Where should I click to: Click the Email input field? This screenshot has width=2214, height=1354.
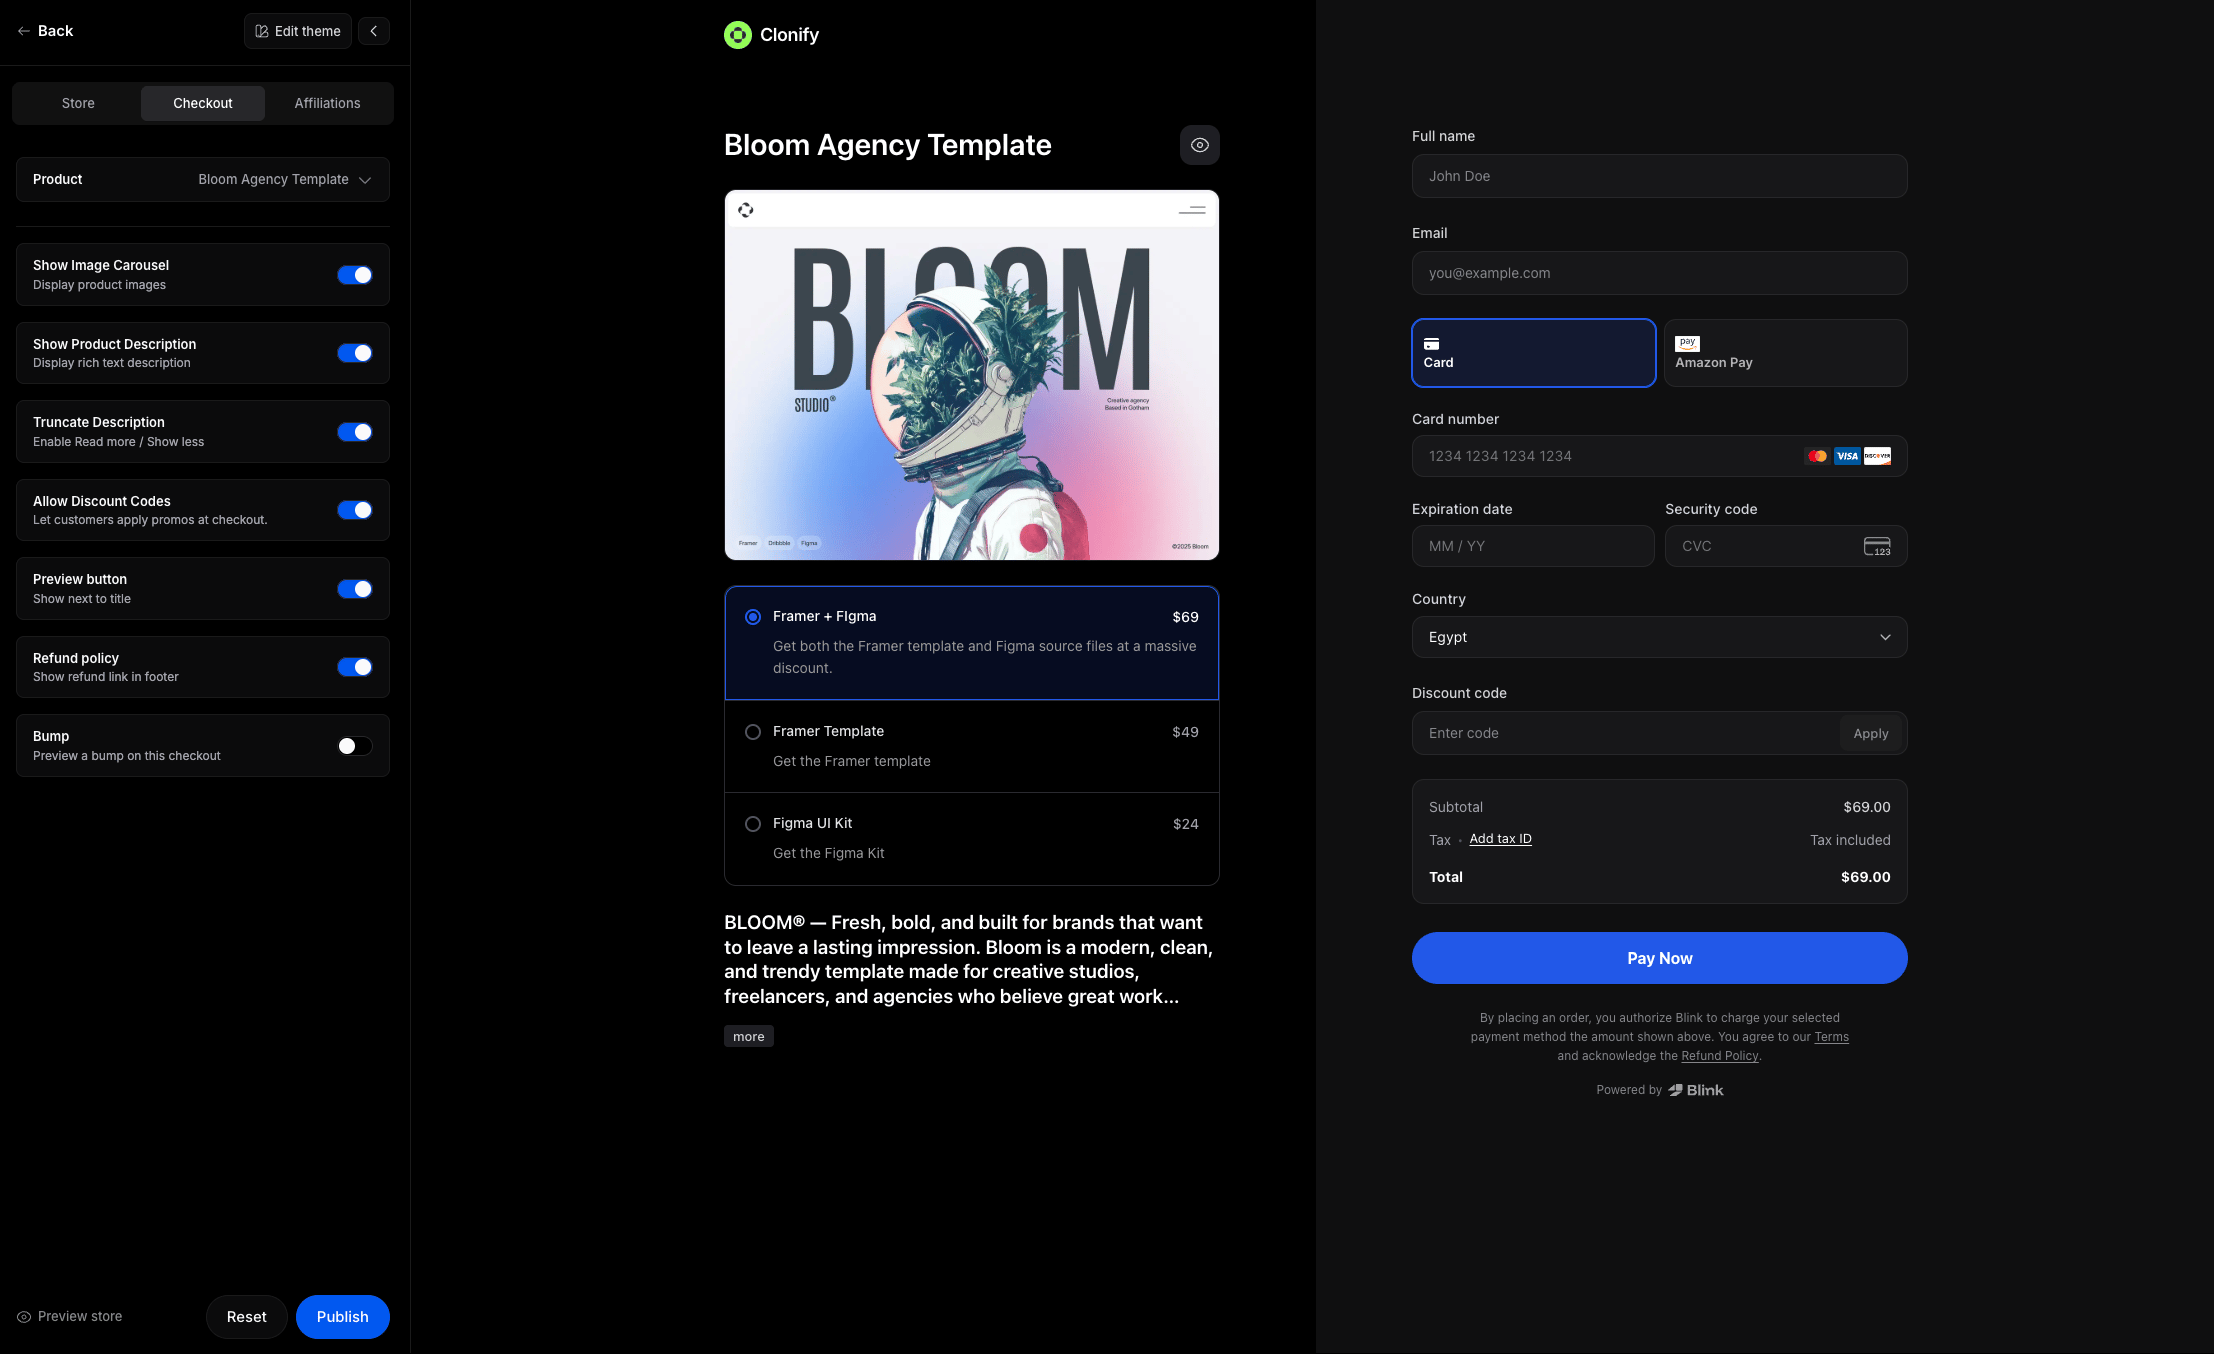[1660, 273]
